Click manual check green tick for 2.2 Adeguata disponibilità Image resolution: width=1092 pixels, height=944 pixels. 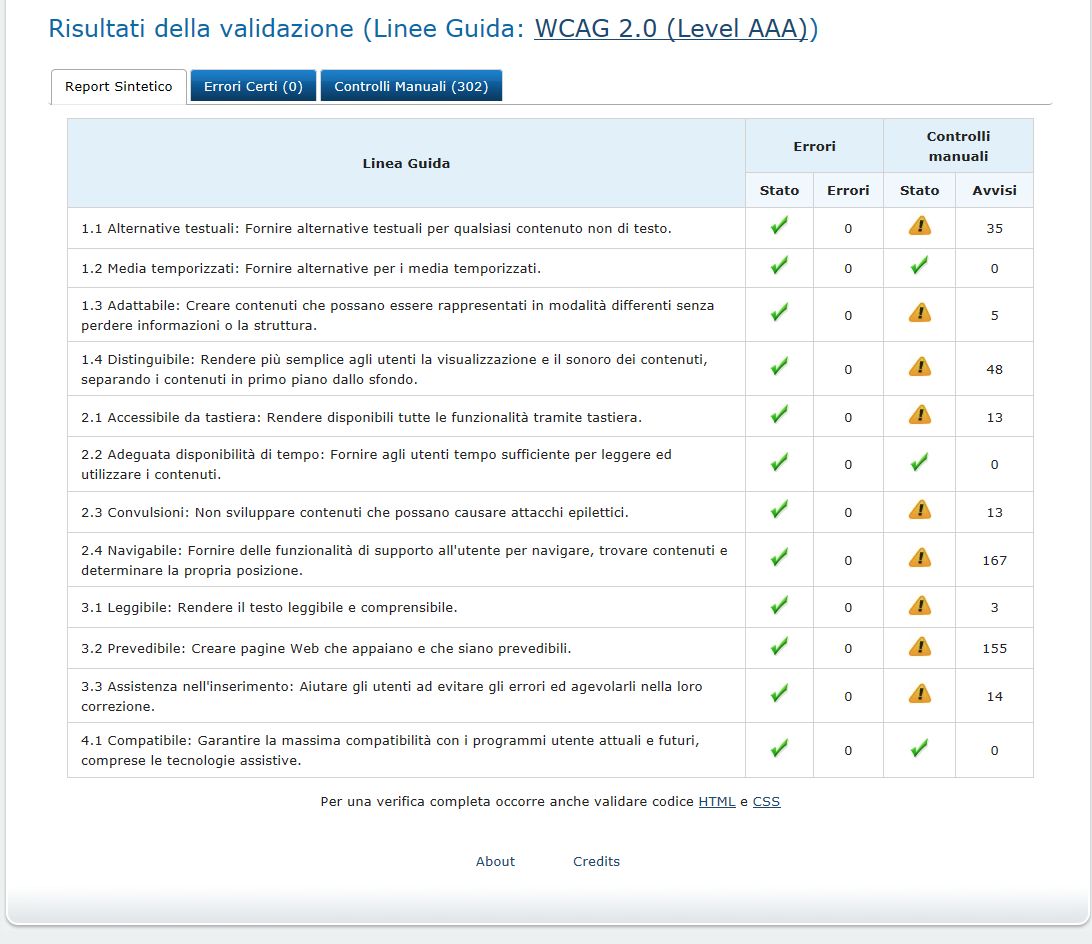click(919, 463)
